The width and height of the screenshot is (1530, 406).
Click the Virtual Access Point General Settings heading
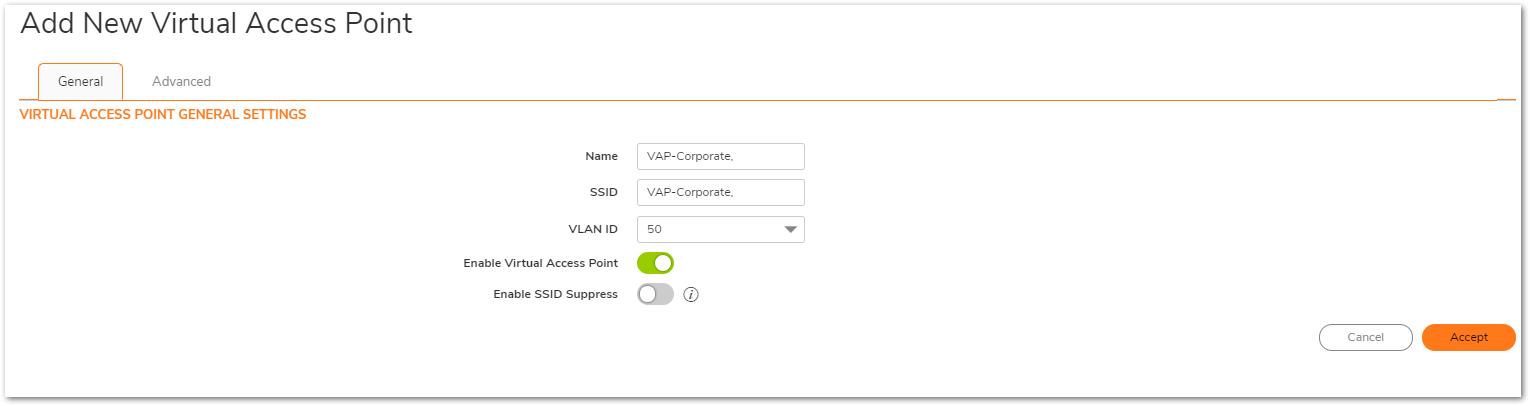pyautogui.click(x=163, y=115)
